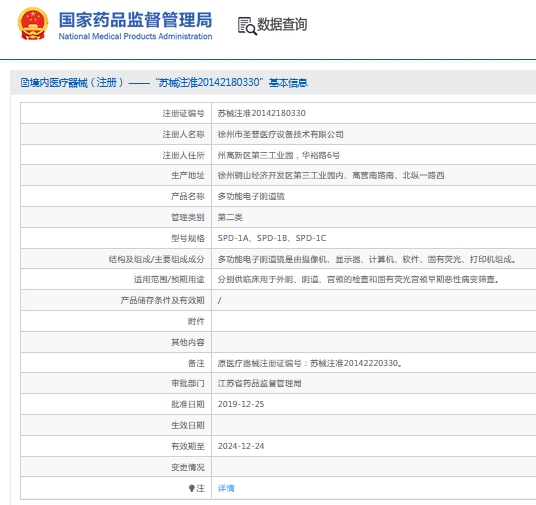Image resolution: width=536 pixels, height=505 pixels.
Task: Click the 生效日期 row label
Action: [188, 425]
